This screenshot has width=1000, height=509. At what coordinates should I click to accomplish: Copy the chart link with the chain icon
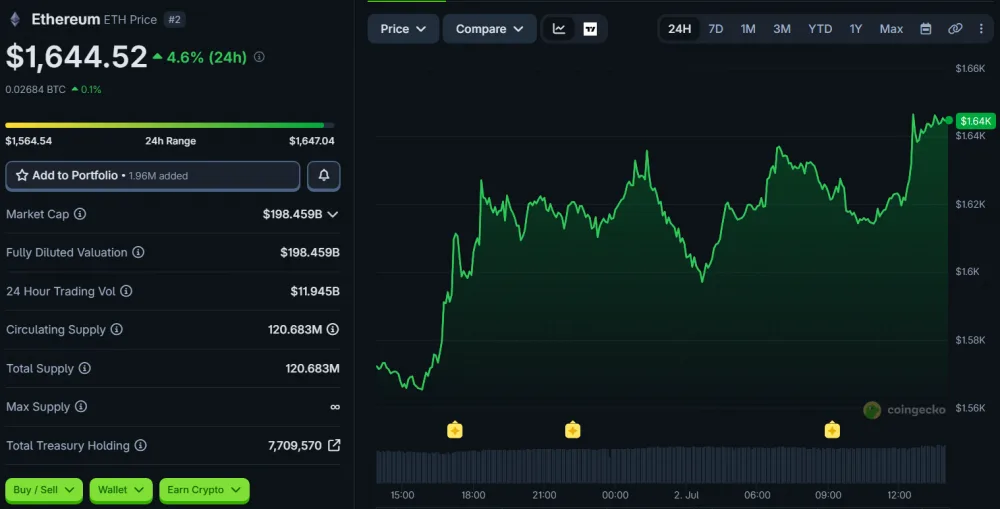coord(955,29)
